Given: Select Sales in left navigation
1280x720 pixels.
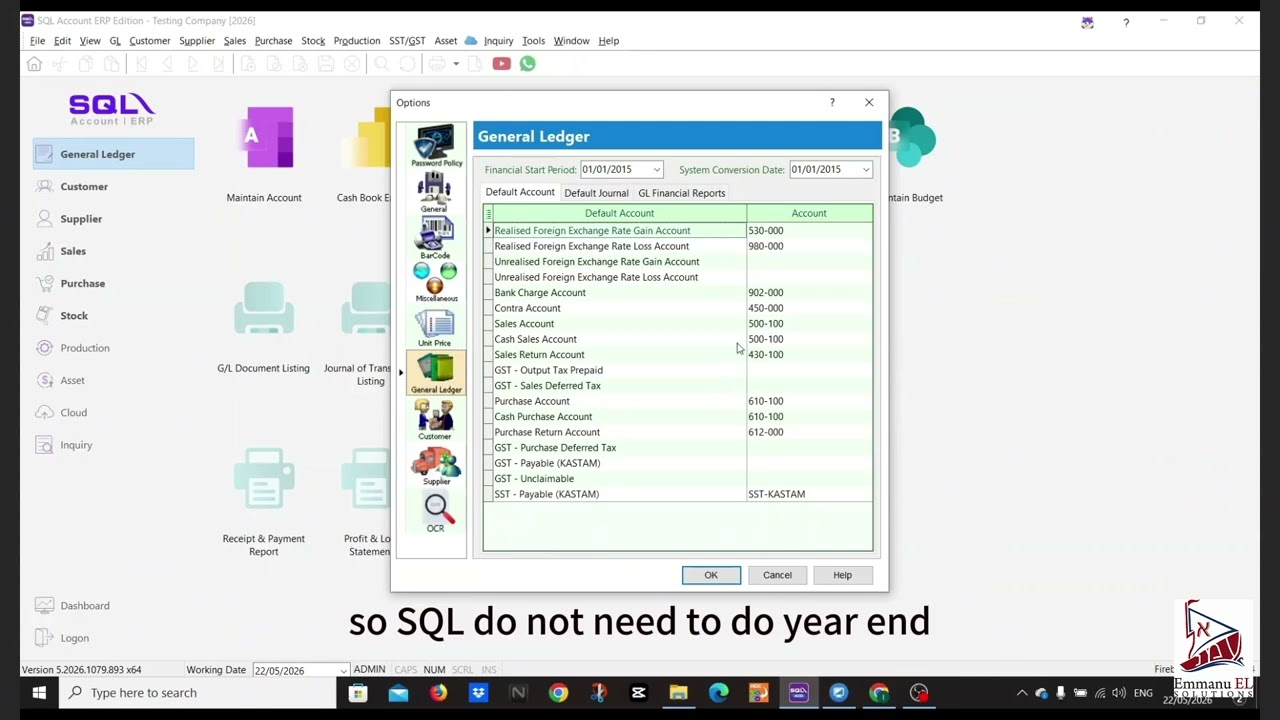Looking at the screenshot, I should [x=73, y=251].
